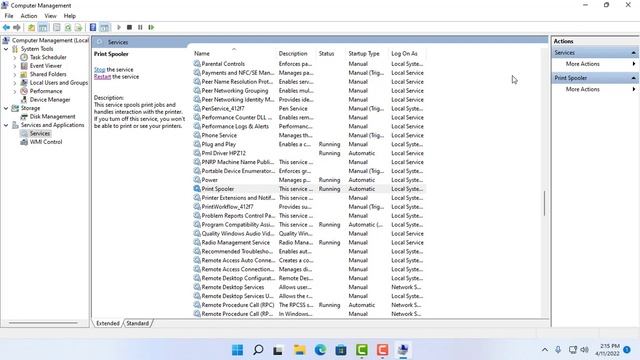Collapse Services and Applications tree node

click(x=6, y=125)
